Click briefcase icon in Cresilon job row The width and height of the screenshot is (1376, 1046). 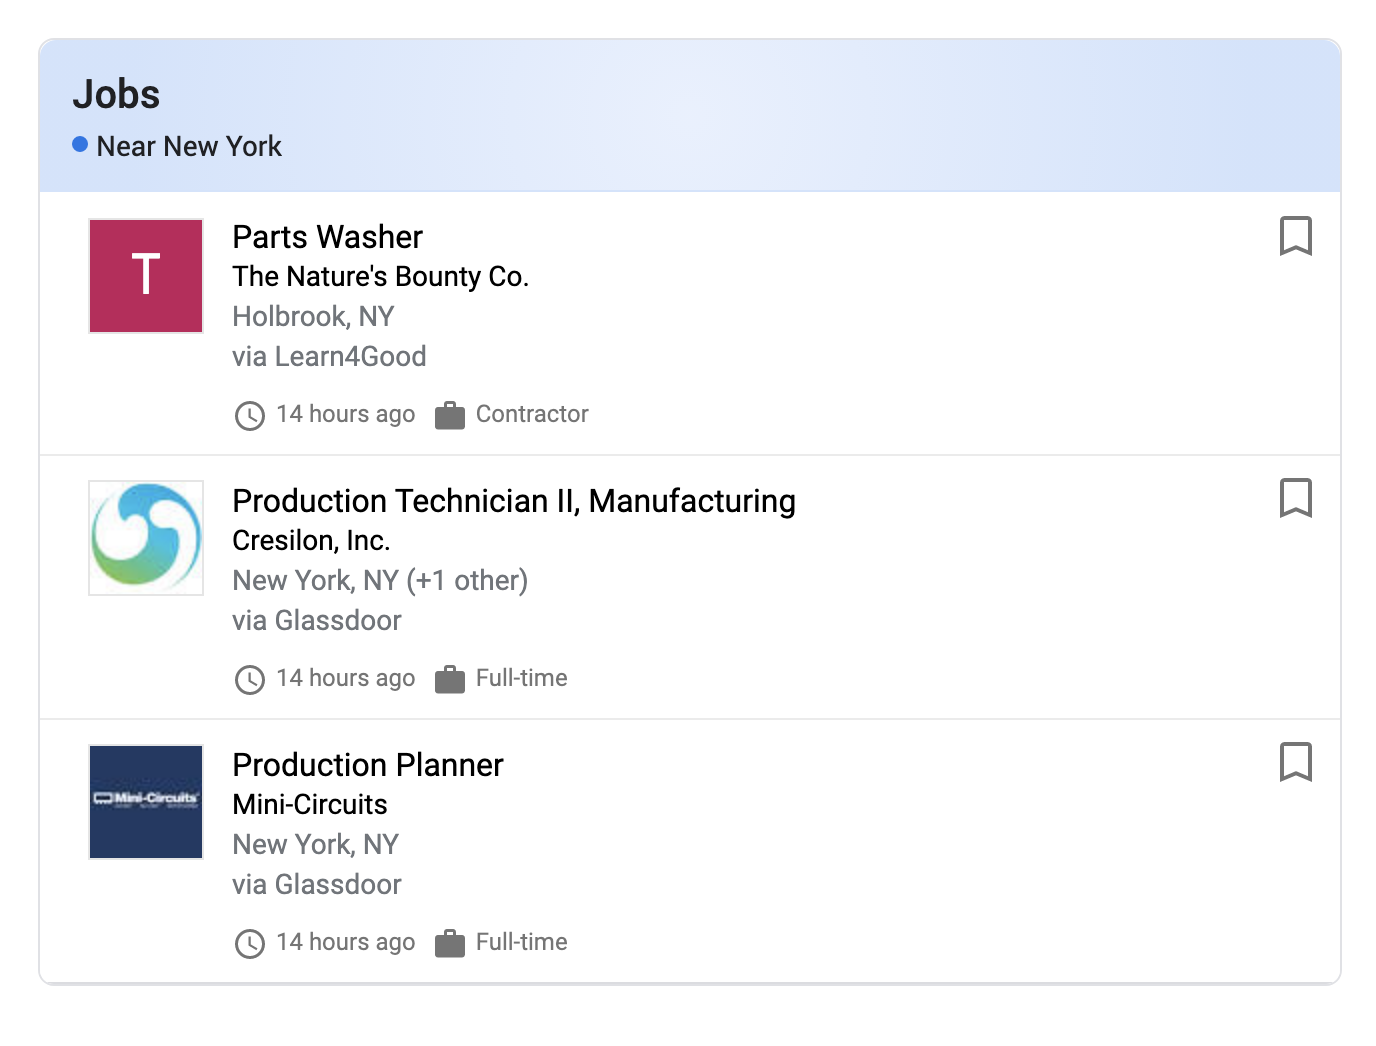click(x=450, y=679)
